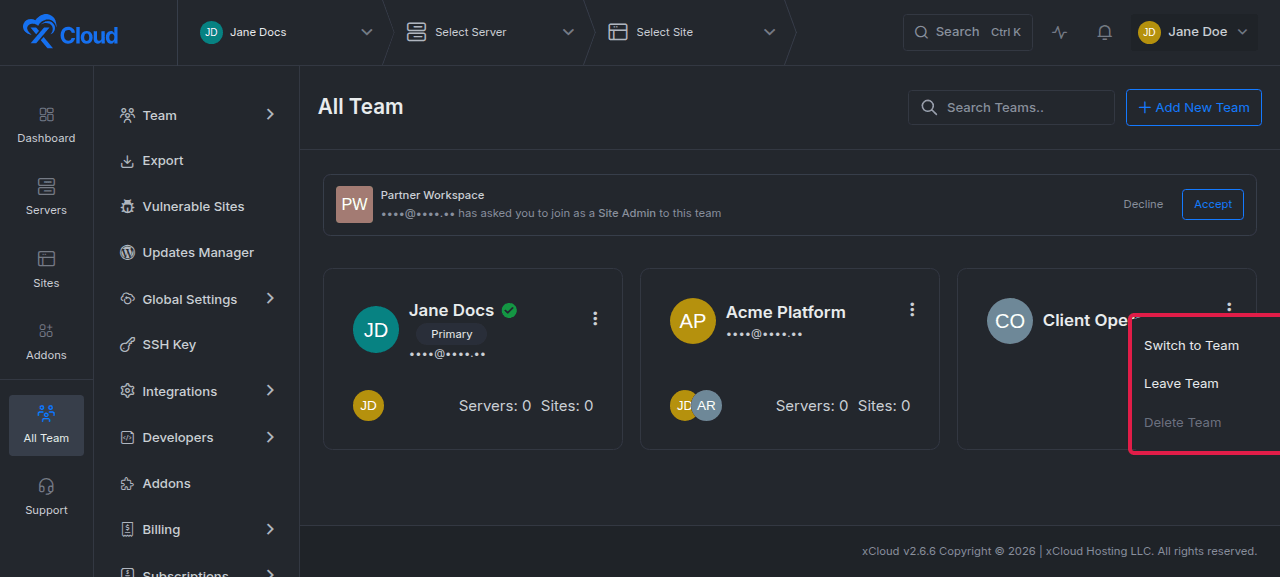The height and width of the screenshot is (577, 1280).
Task: Expand the Billing submenu
Action: pyautogui.click(x=270, y=529)
